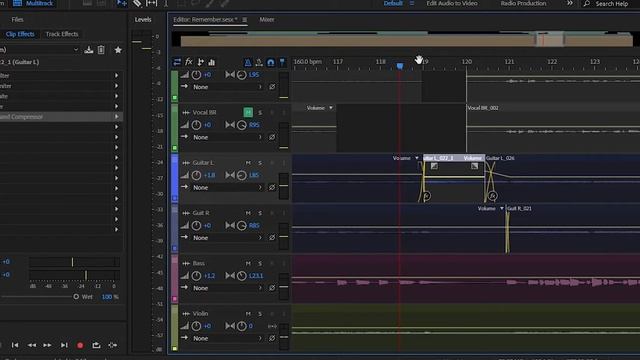This screenshot has width=640, height=360.
Task: Open the Guit R Volume automation dropdown
Action: point(502,208)
